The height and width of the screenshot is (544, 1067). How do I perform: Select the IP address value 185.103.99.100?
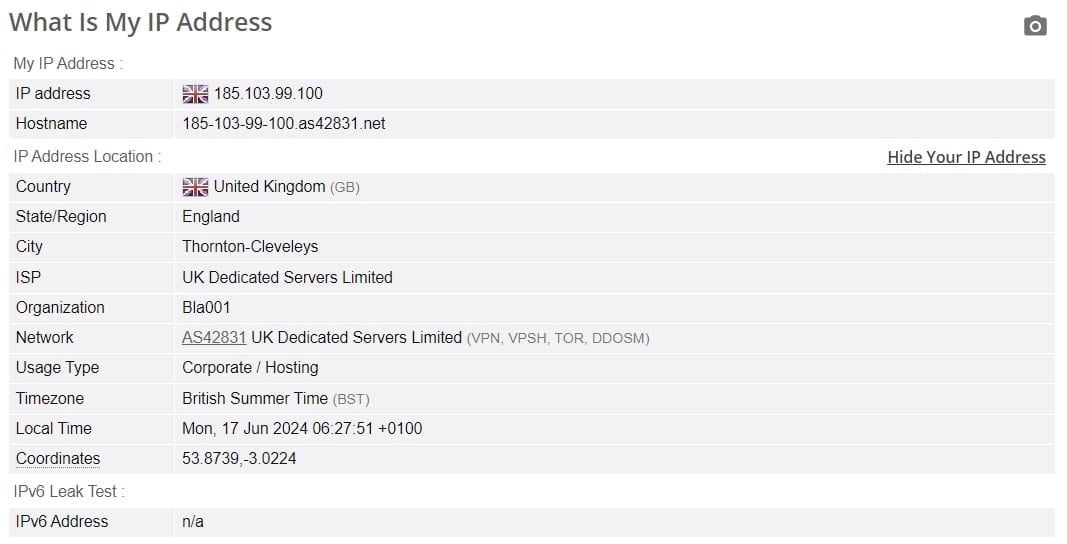268,94
